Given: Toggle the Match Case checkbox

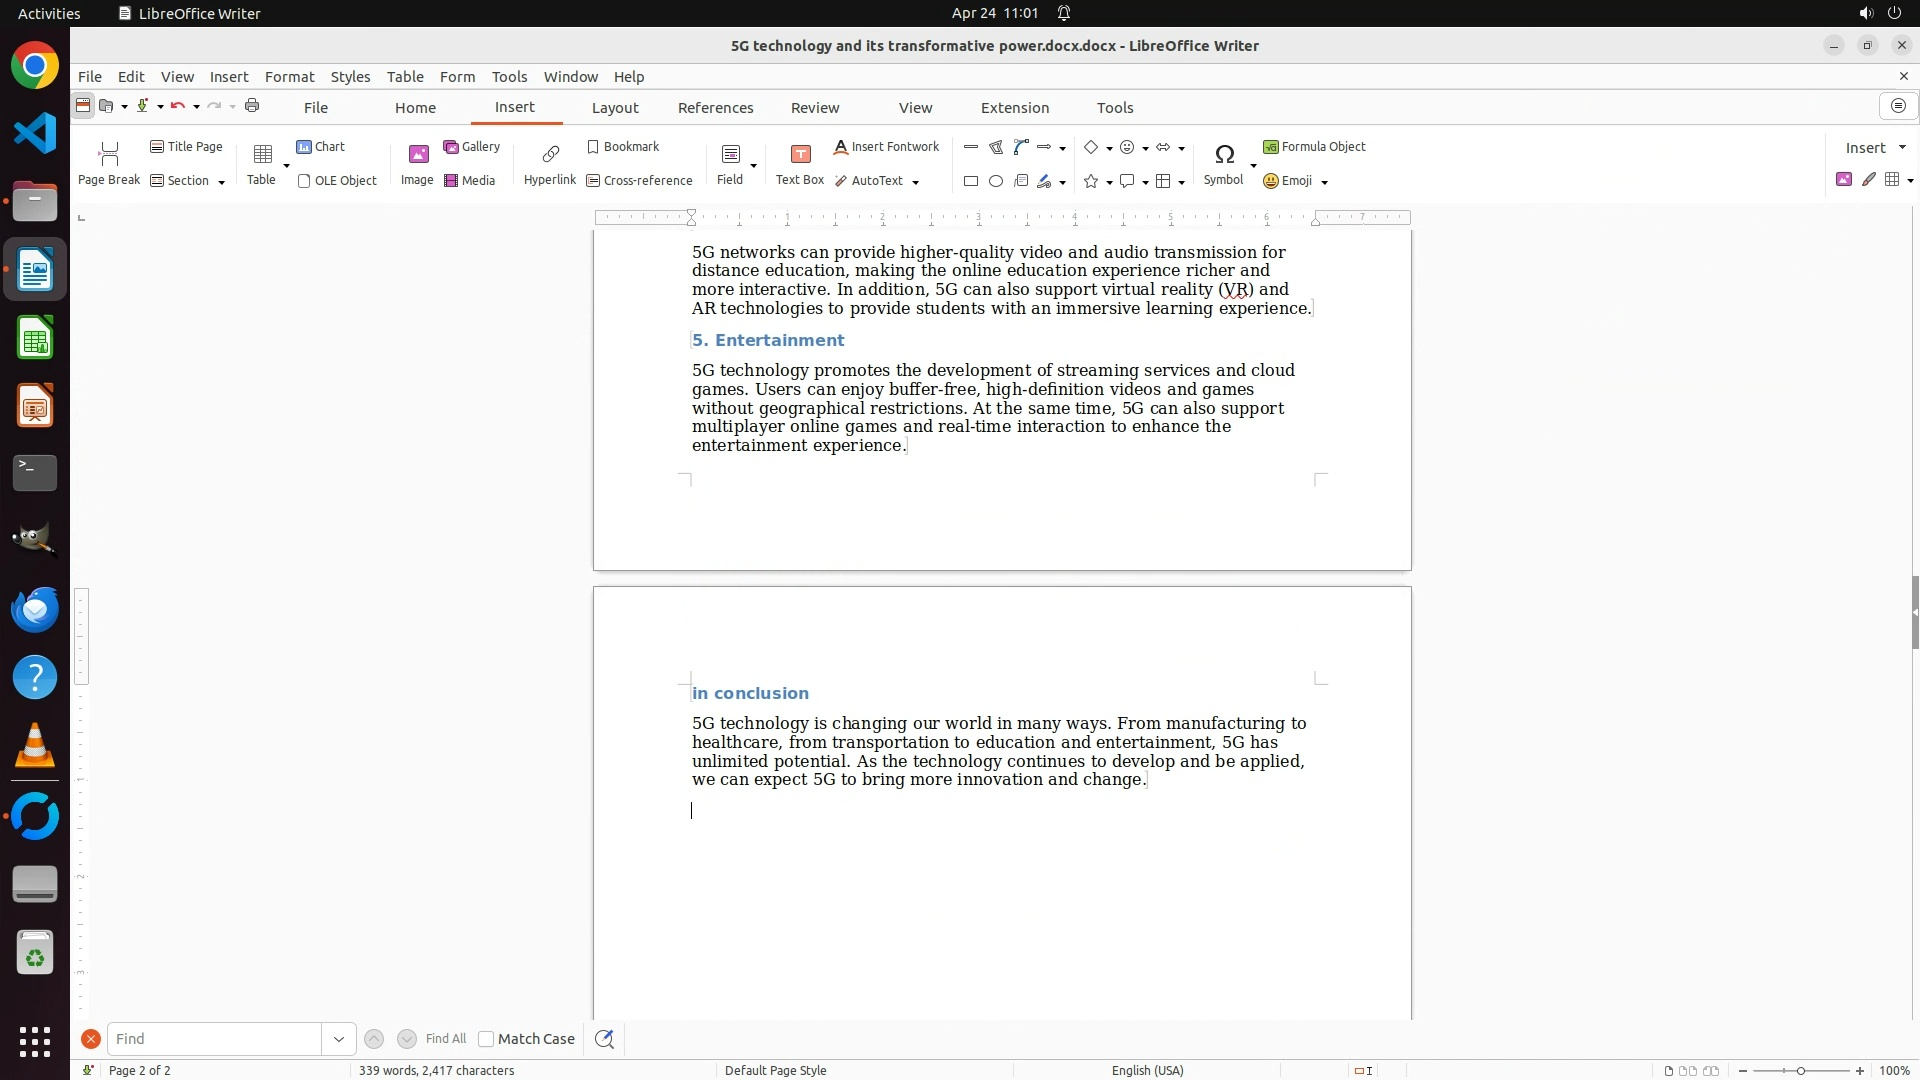Looking at the screenshot, I should [x=486, y=1039].
